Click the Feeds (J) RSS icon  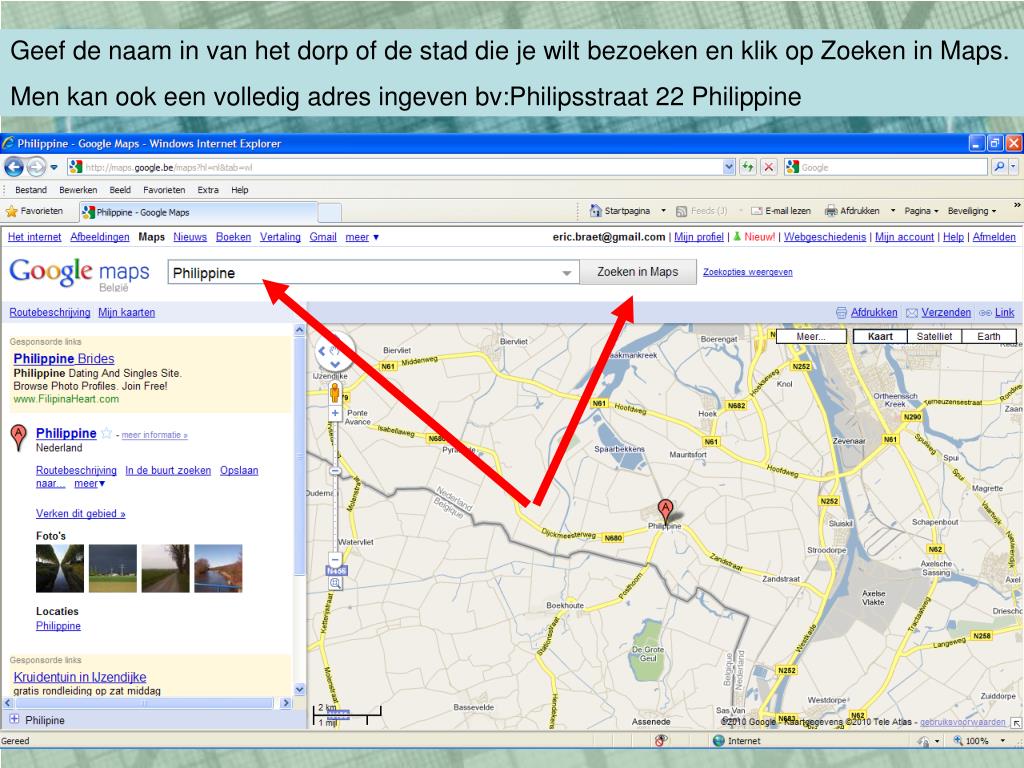point(681,211)
